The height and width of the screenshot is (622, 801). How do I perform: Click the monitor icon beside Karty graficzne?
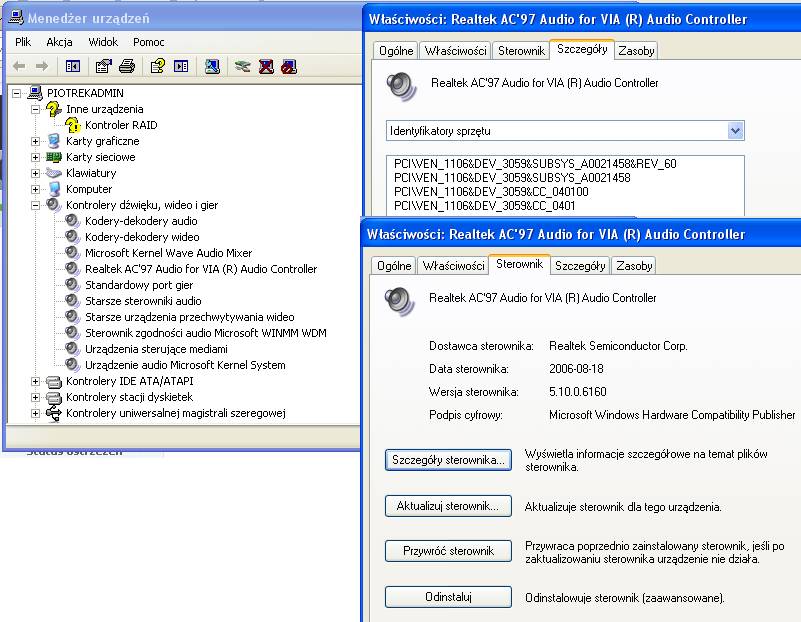pos(54,141)
